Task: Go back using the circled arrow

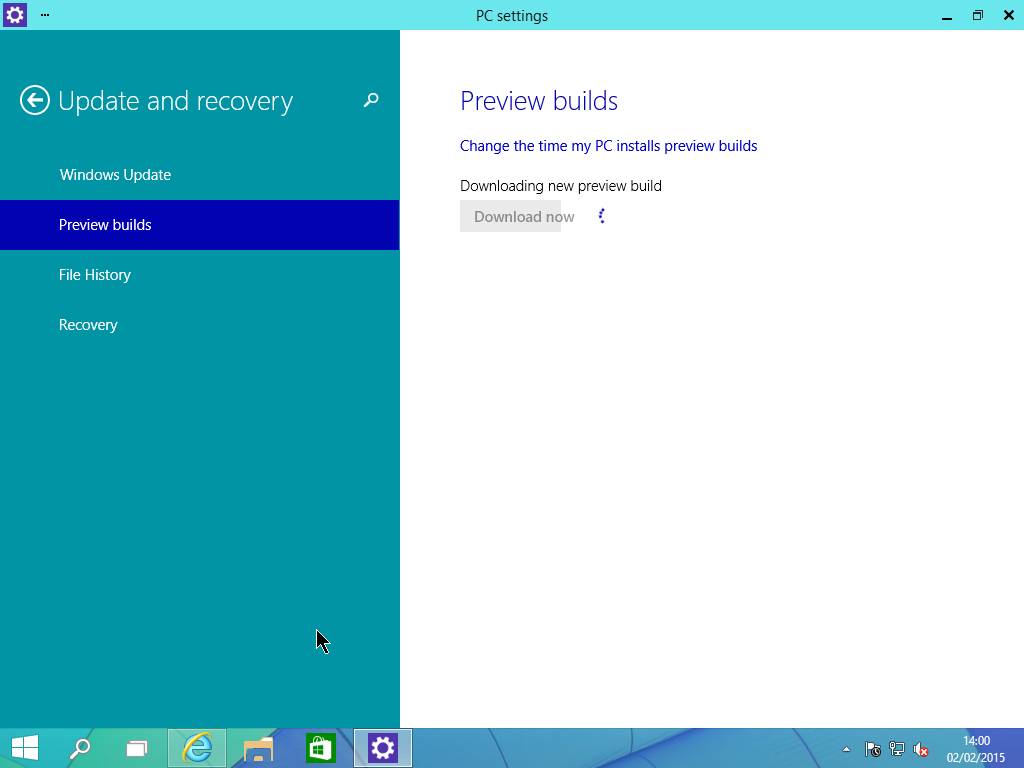Action: click(x=35, y=101)
